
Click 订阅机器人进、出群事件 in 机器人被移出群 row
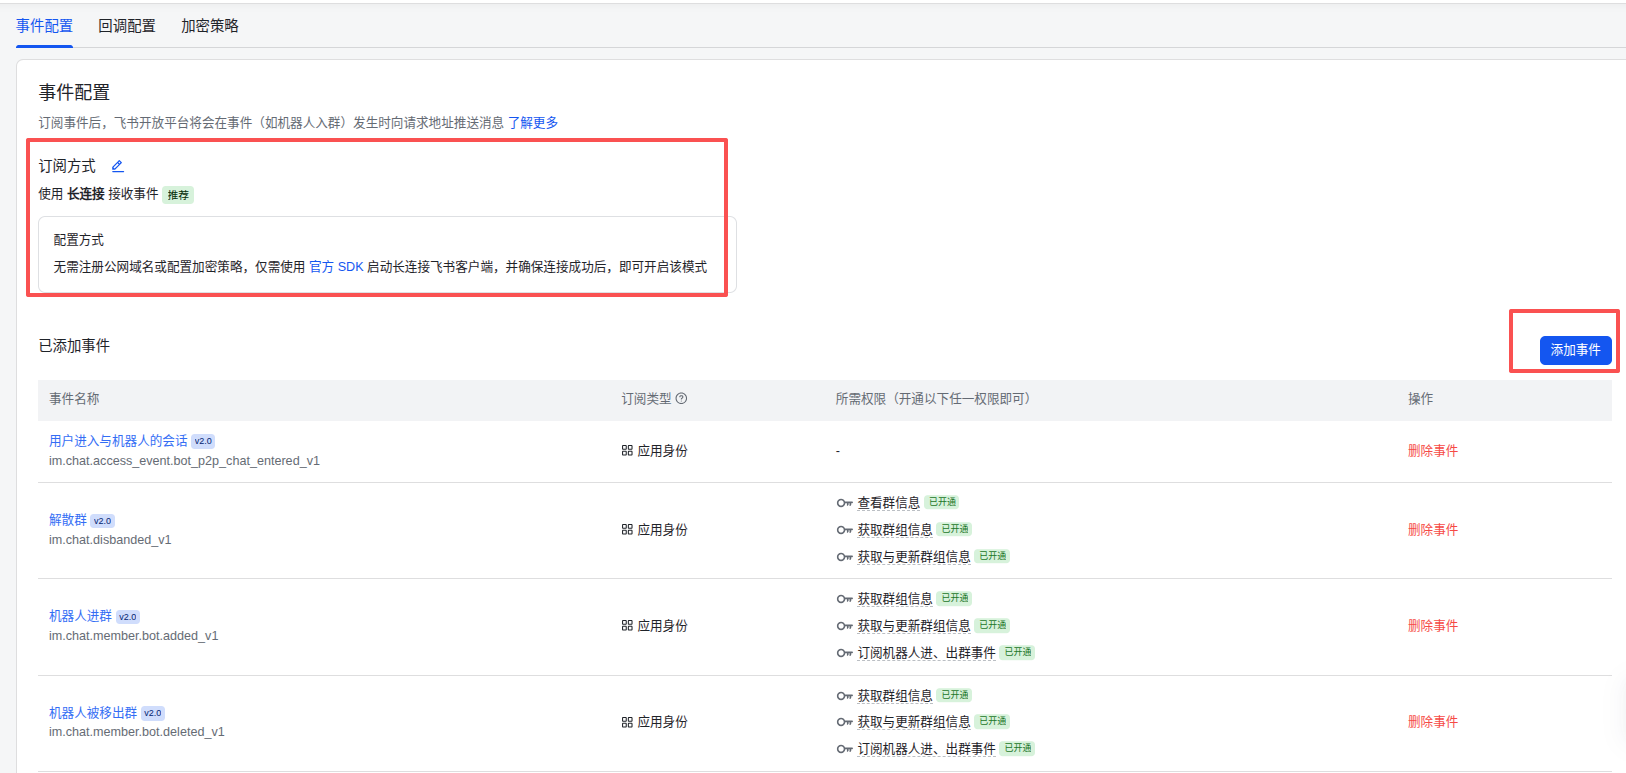click(x=926, y=749)
